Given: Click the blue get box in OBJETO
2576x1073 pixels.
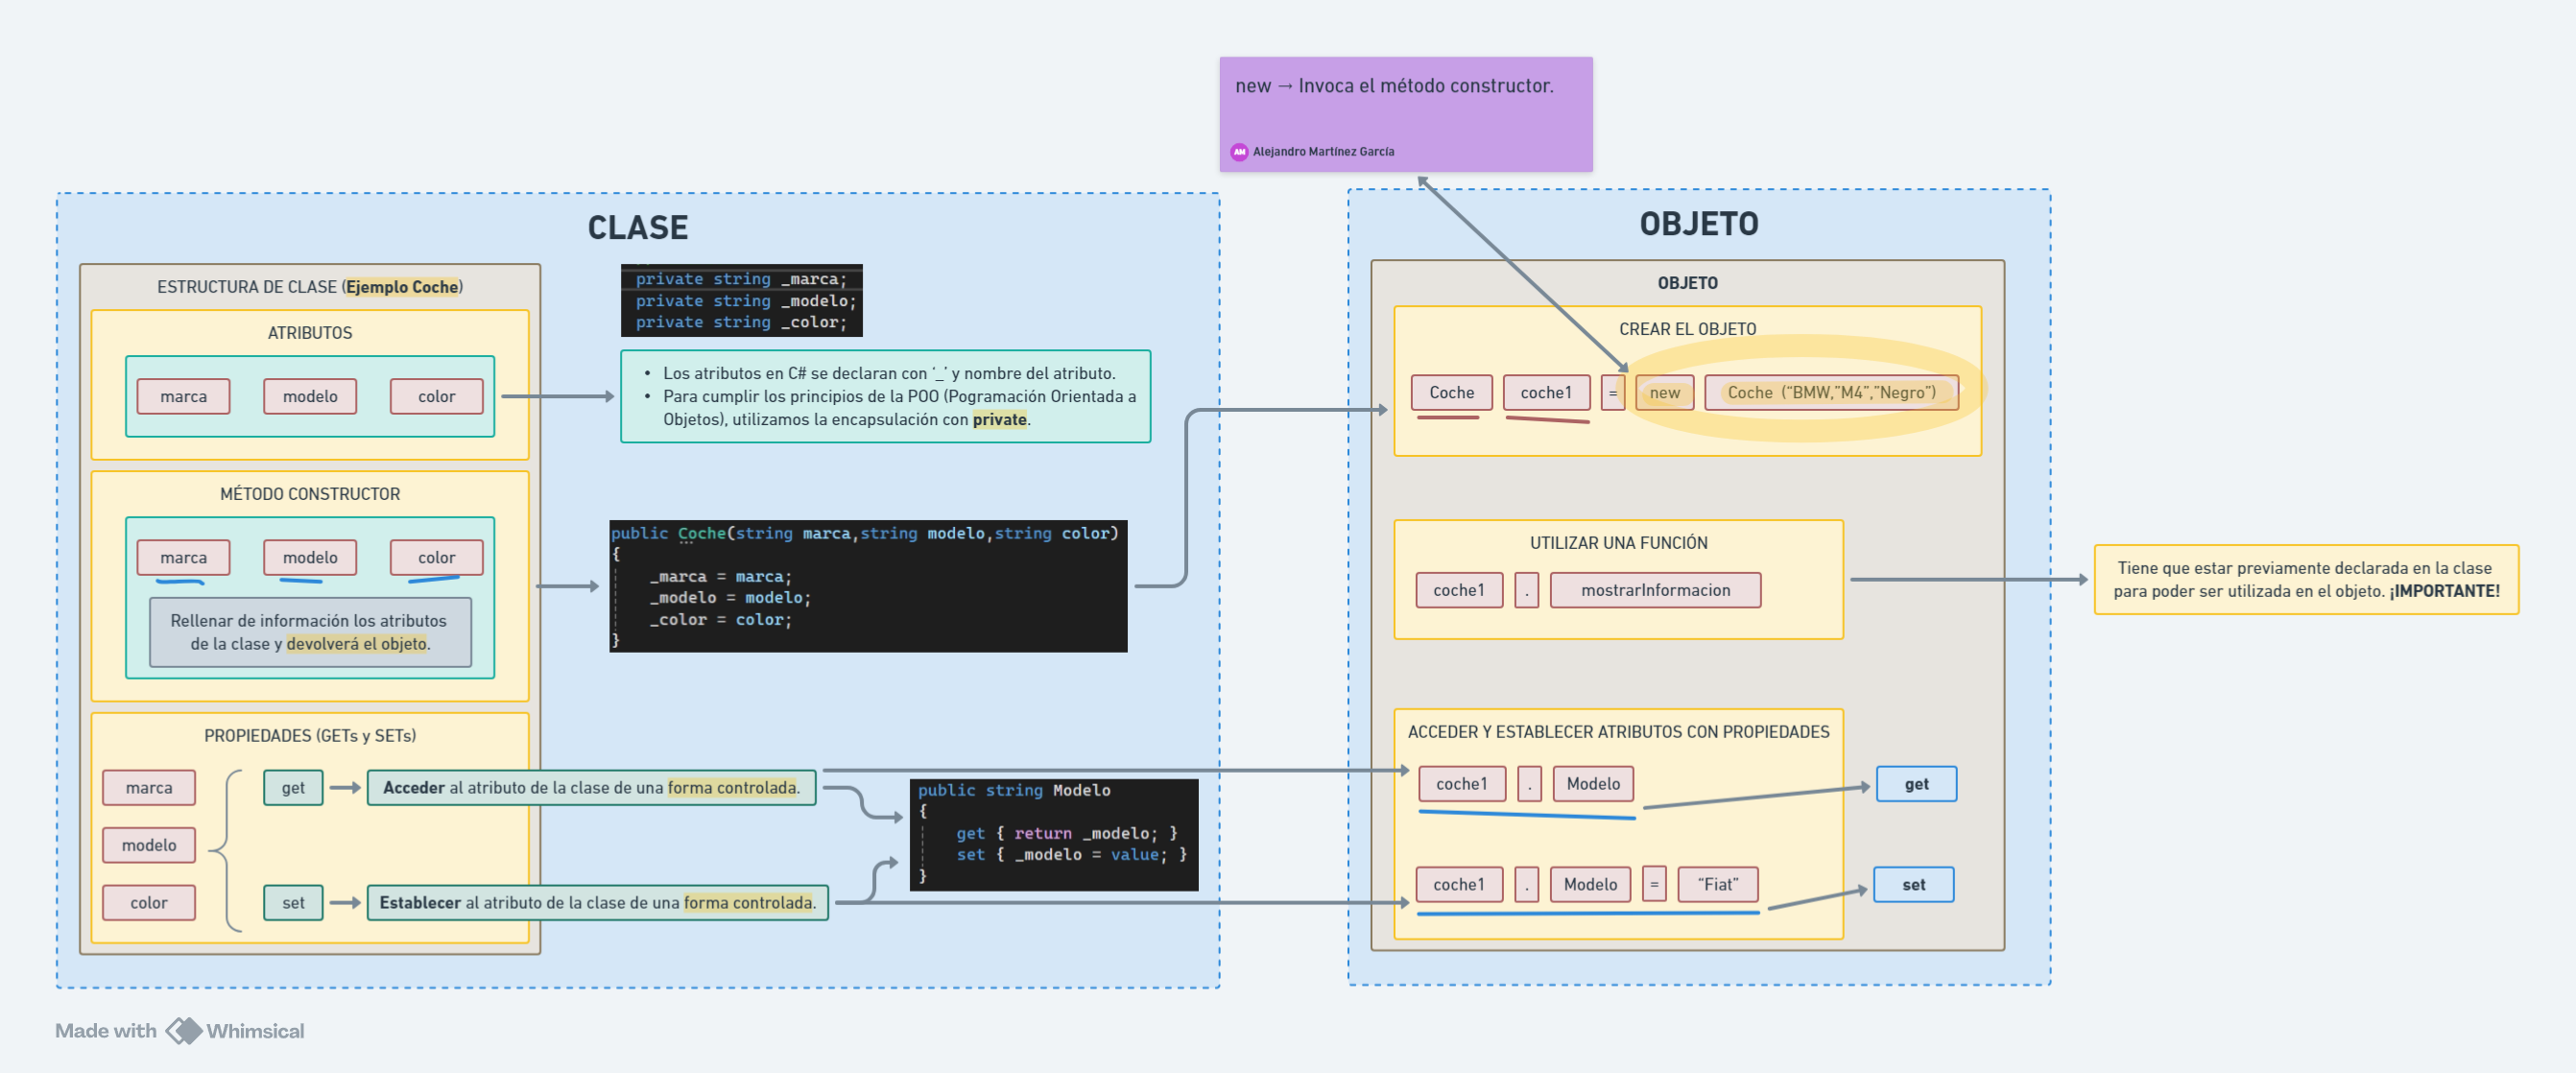Looking at the screenshot, I should point(1915,784).
